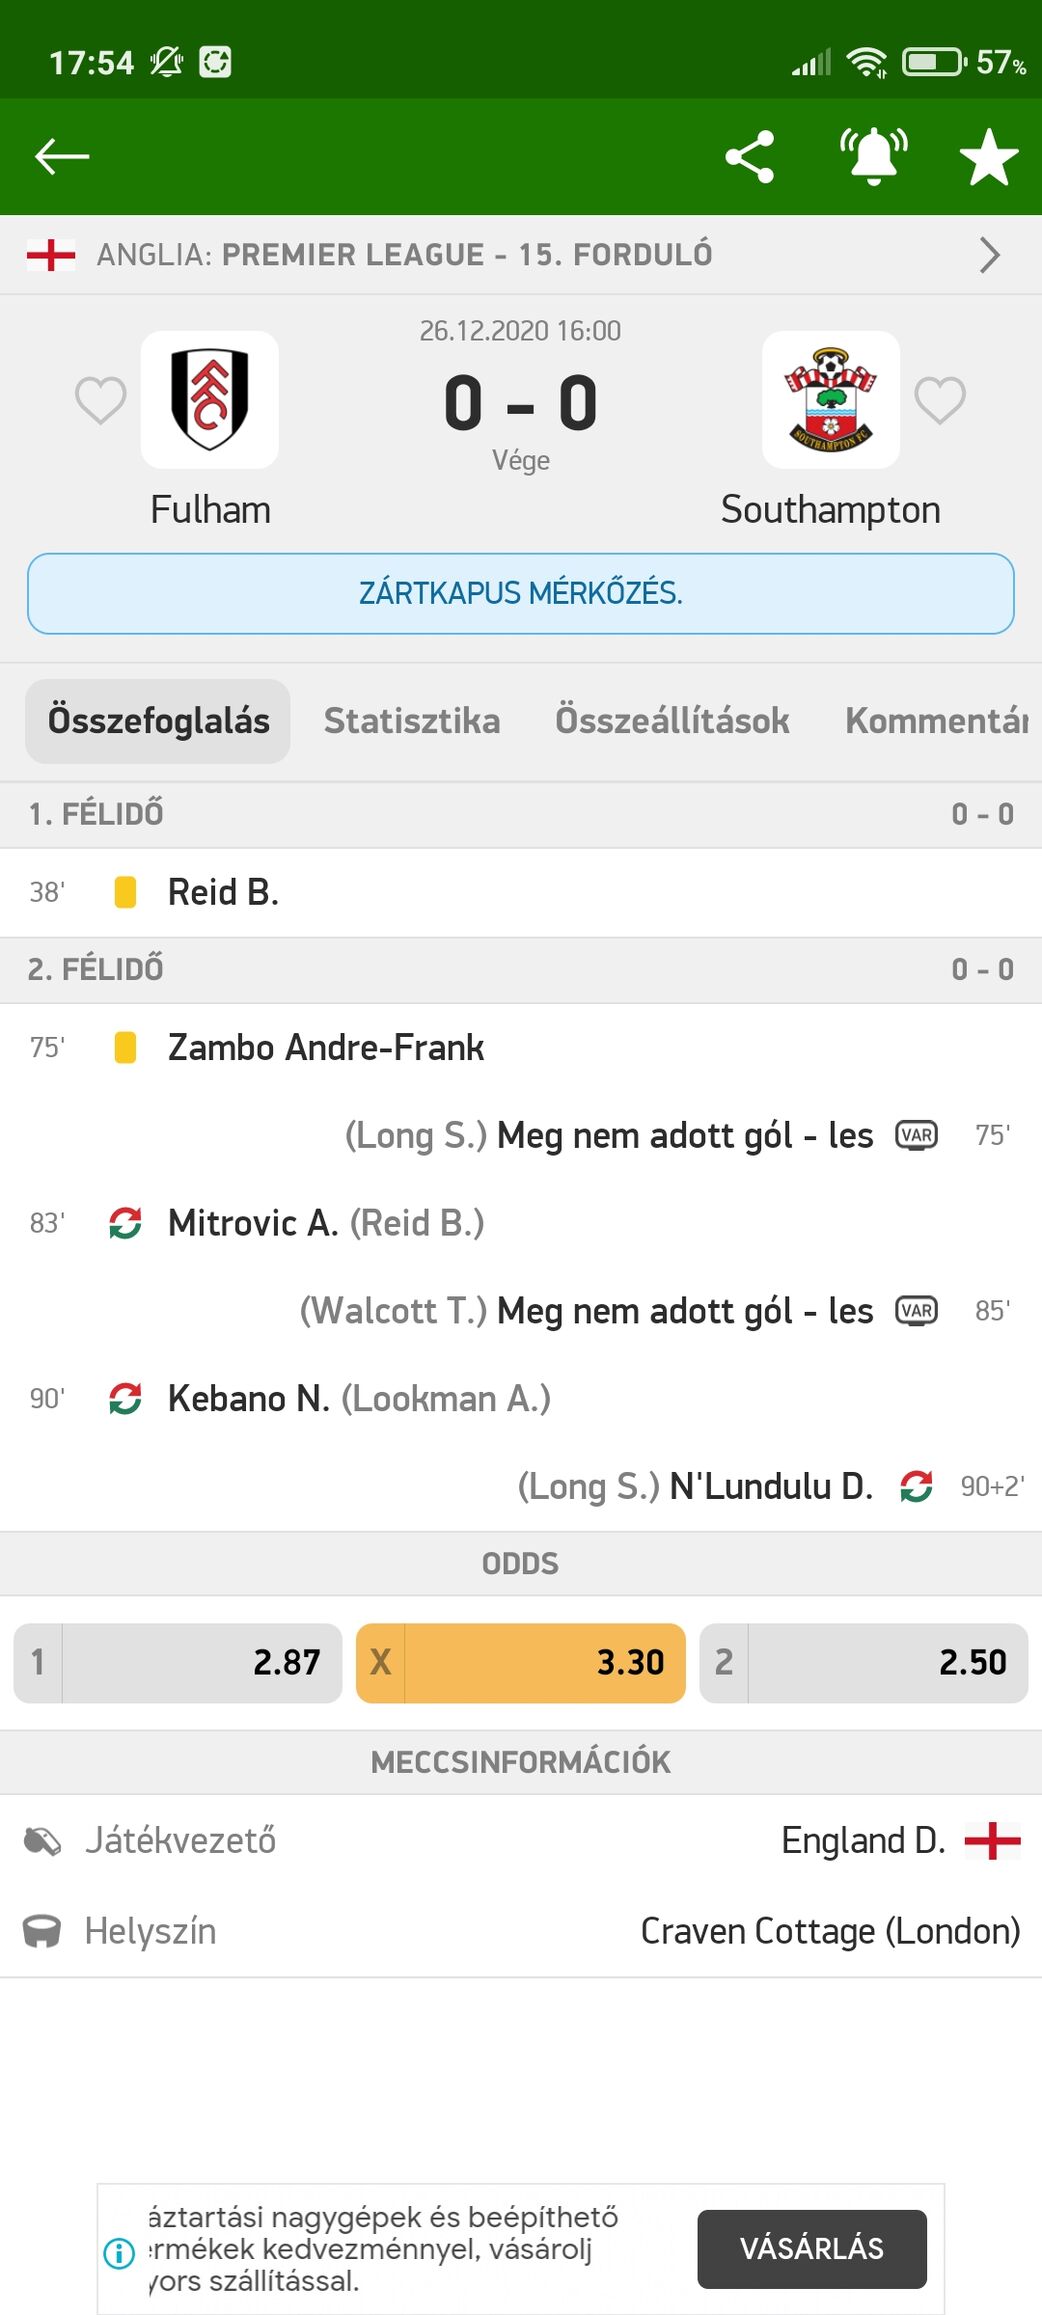Favorite Fulham with the heart icon
The image size is (1042, 2315).
[x=101, y=400]
